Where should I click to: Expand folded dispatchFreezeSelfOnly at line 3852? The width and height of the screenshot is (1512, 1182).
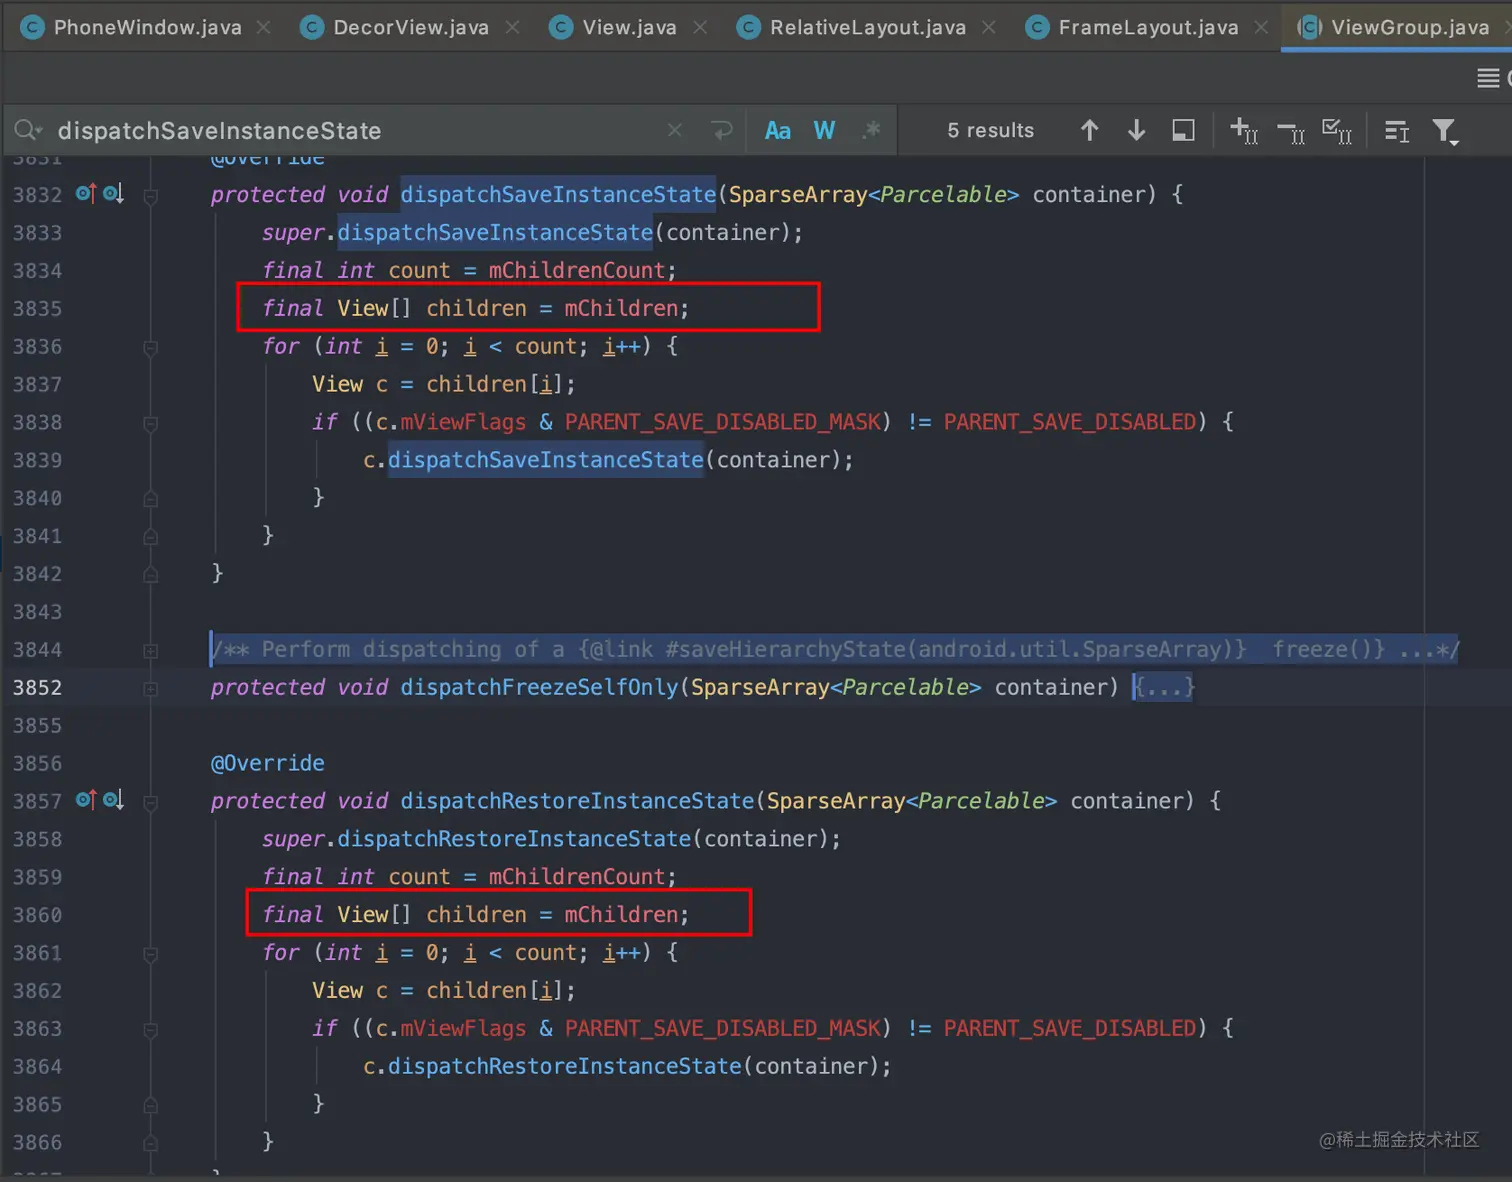point(150,689)
